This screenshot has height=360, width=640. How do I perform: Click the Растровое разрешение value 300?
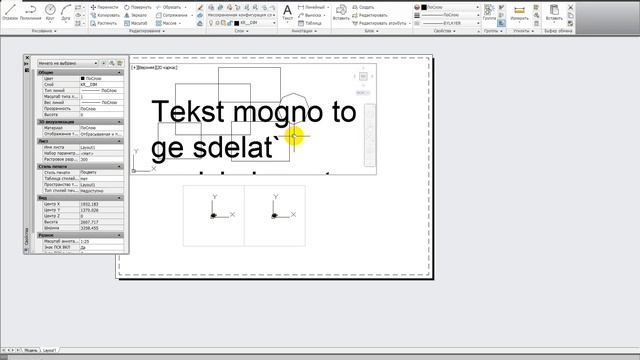101,160
